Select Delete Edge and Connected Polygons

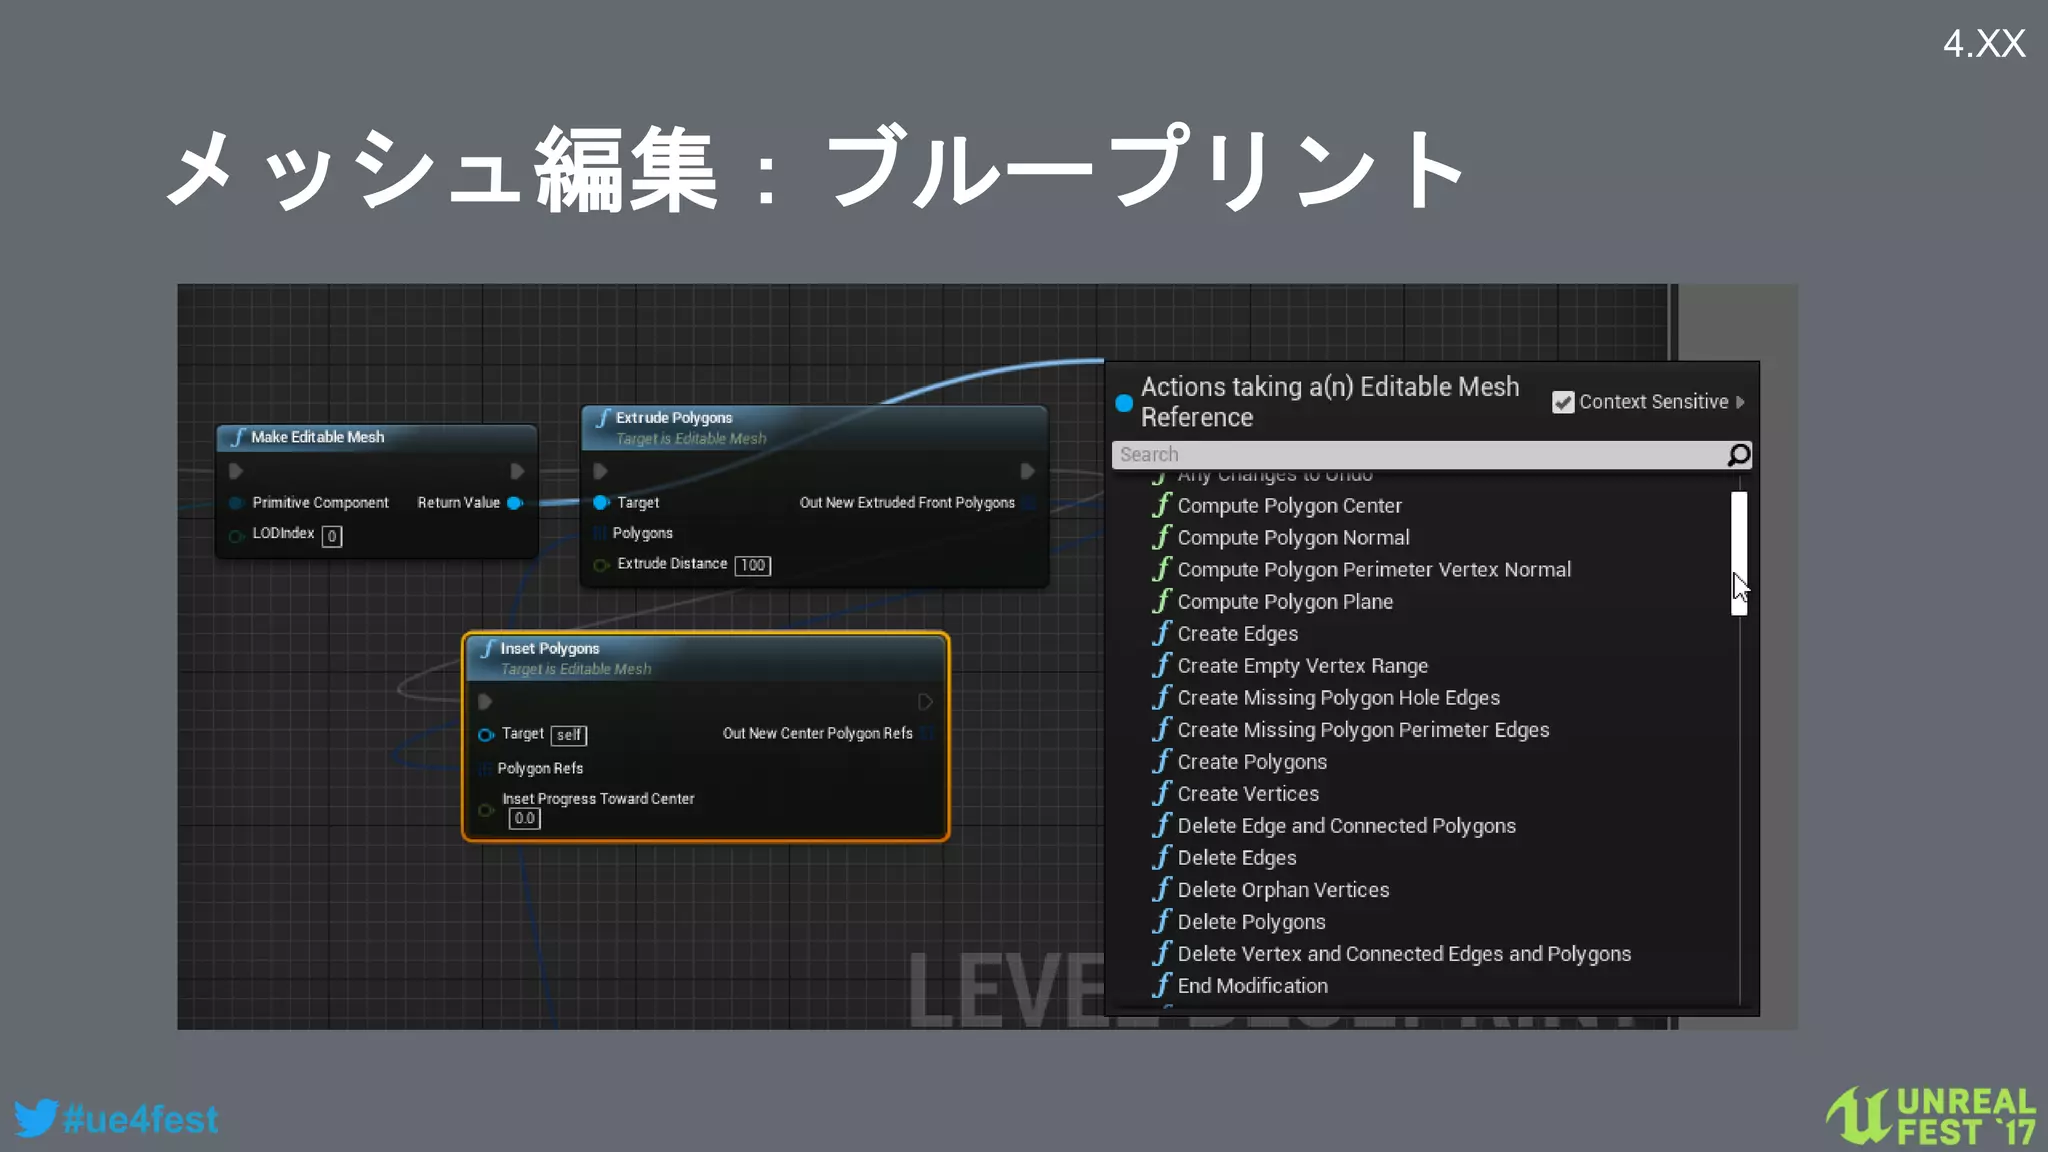(x=1346, y=826)
